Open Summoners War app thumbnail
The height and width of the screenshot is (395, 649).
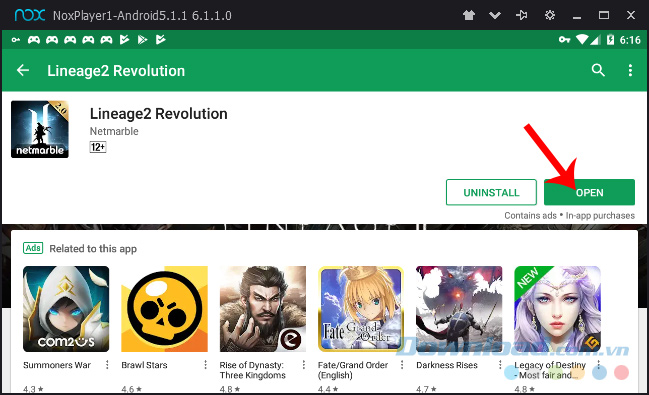click(x=66, y=309)
